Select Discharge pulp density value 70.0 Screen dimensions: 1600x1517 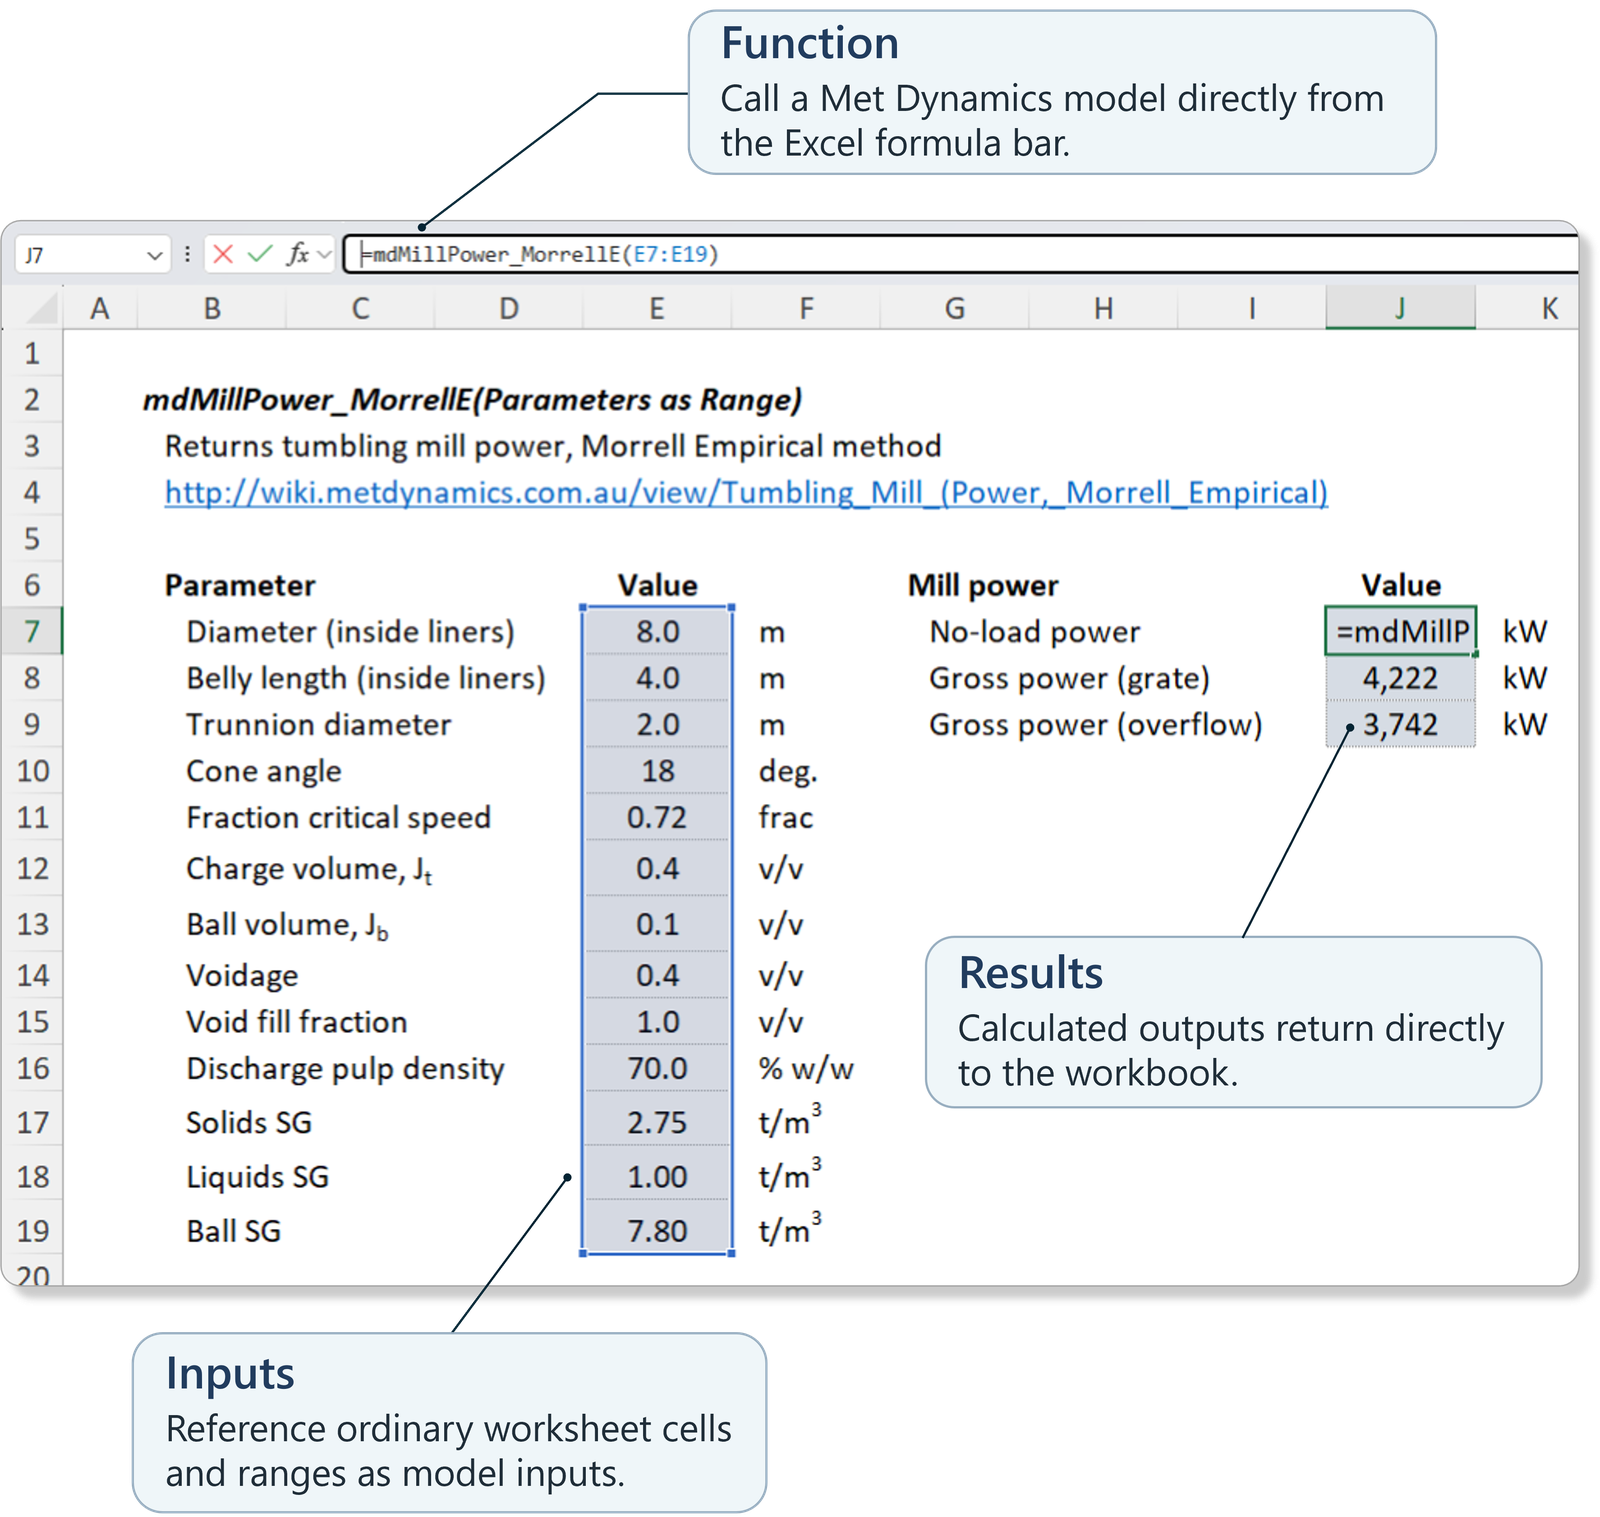[657, 1068]
